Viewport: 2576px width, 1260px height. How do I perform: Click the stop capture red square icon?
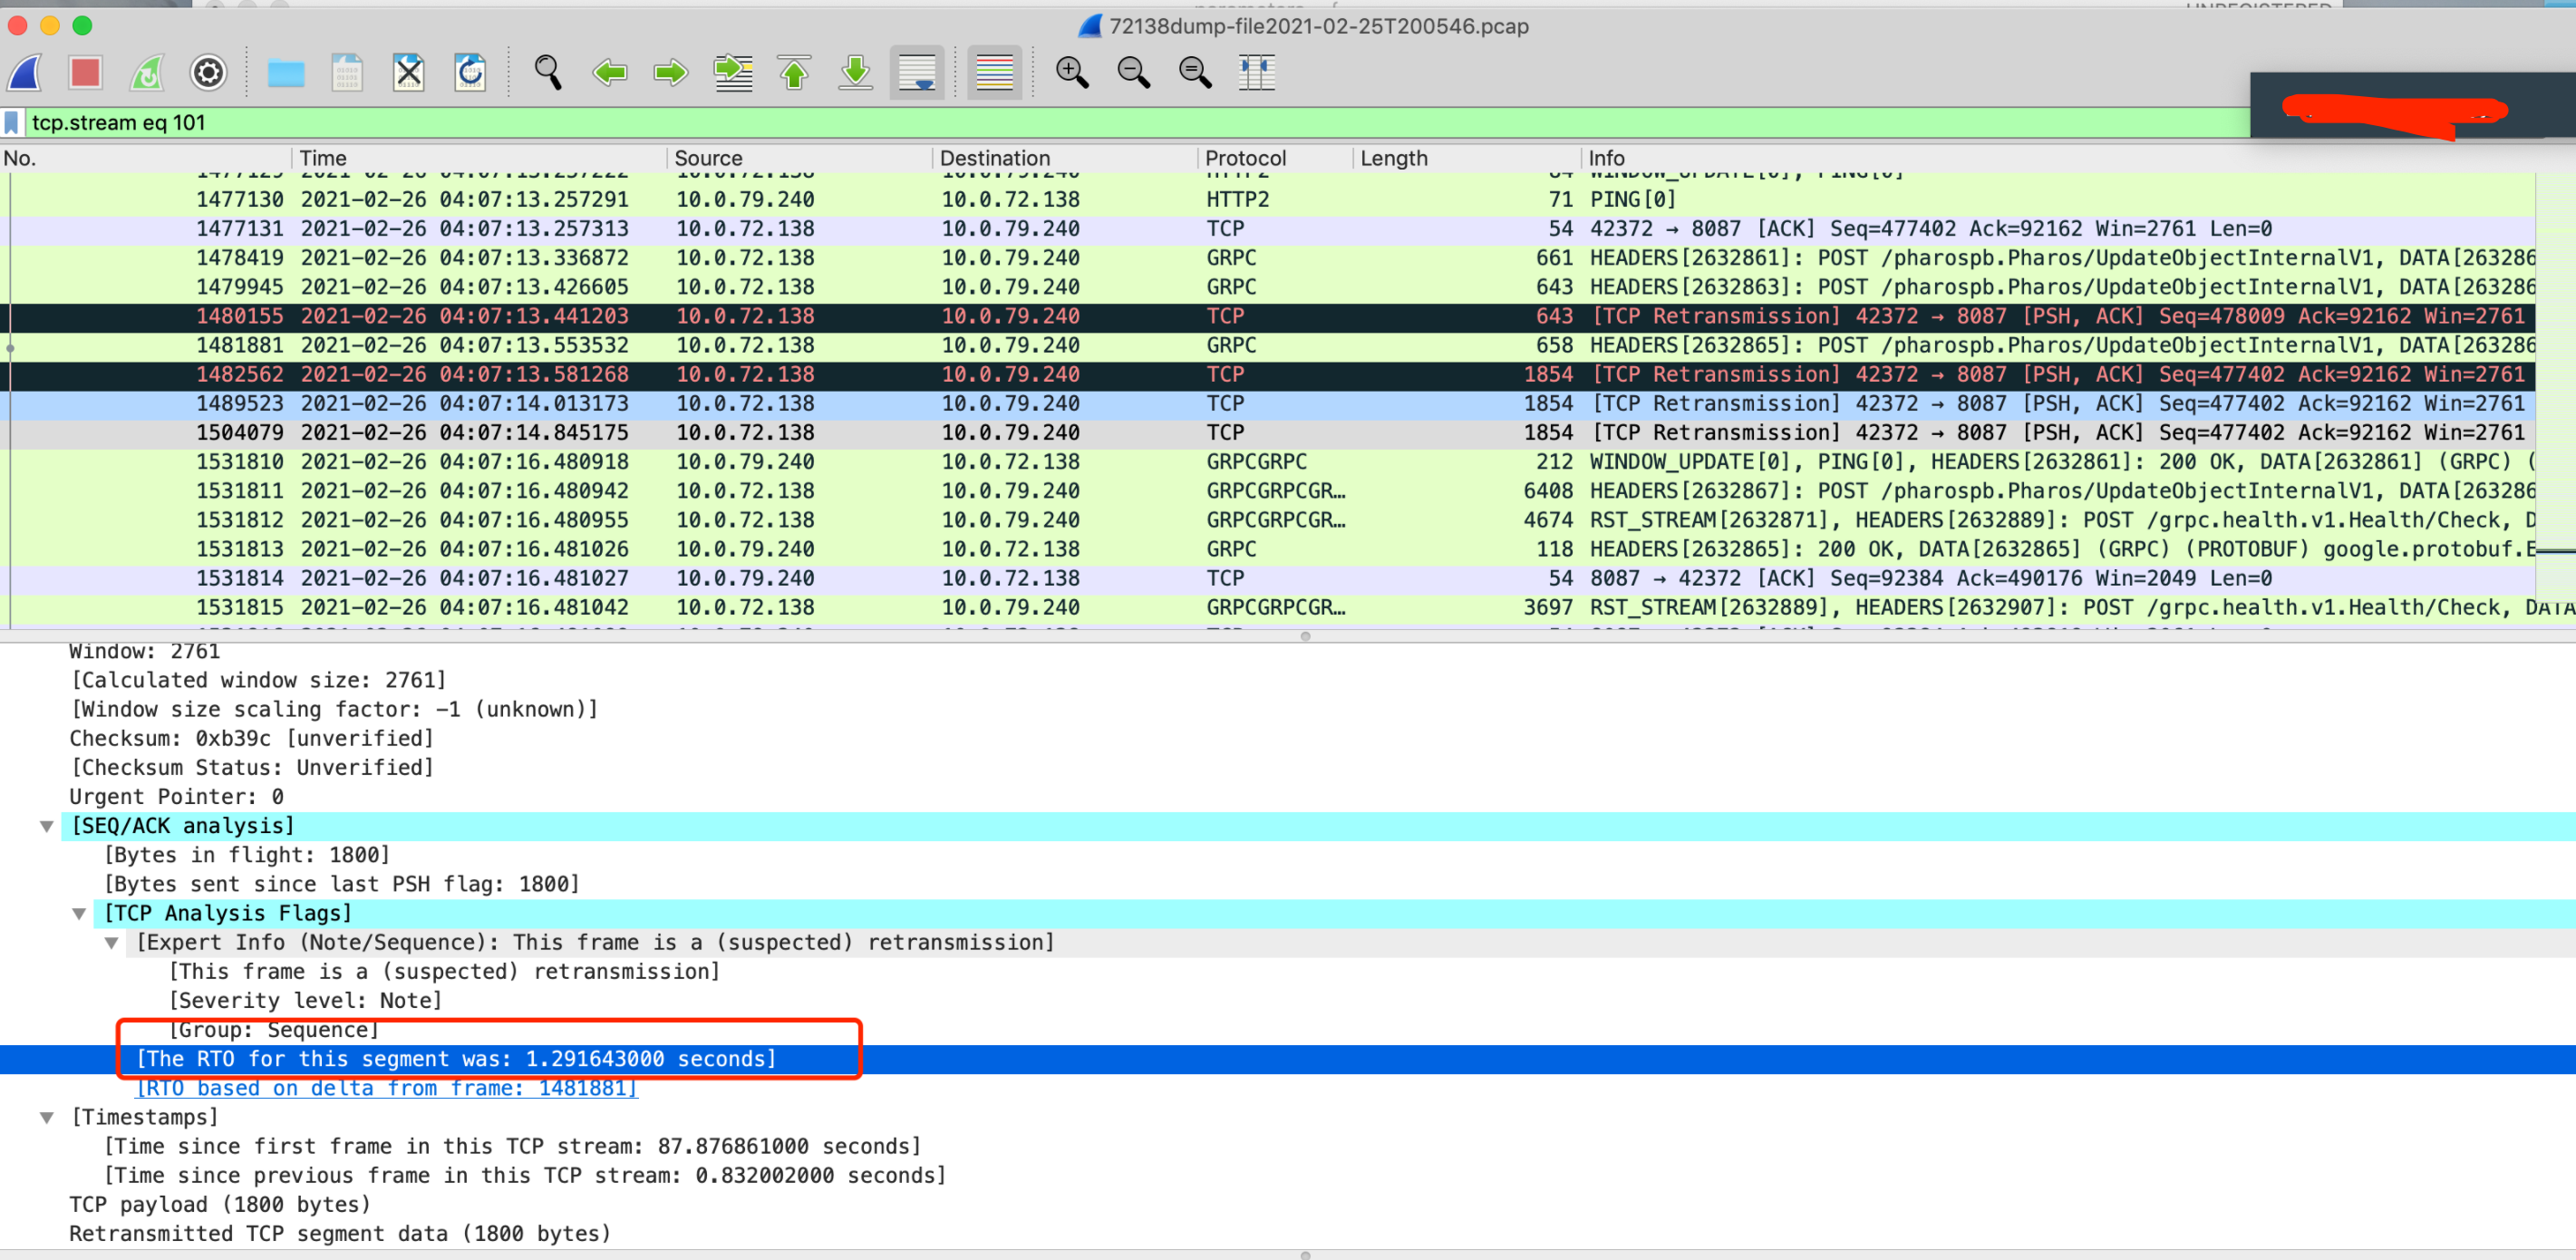tap(85, 72)
